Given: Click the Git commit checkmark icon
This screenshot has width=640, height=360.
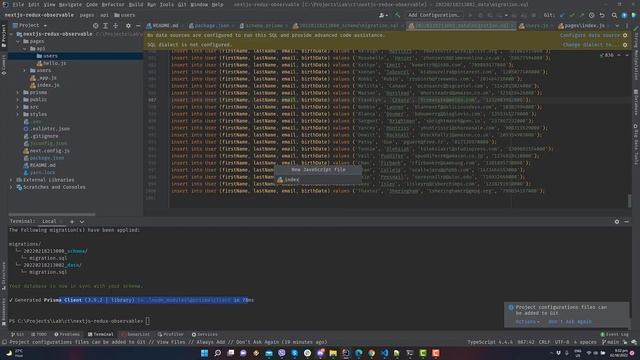Looking at the screenshot, I should 572,15.
